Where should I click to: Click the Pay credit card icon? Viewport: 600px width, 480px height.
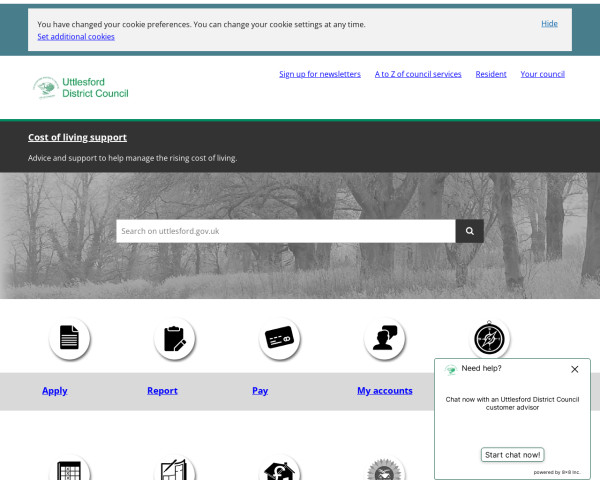click(280, 339)
